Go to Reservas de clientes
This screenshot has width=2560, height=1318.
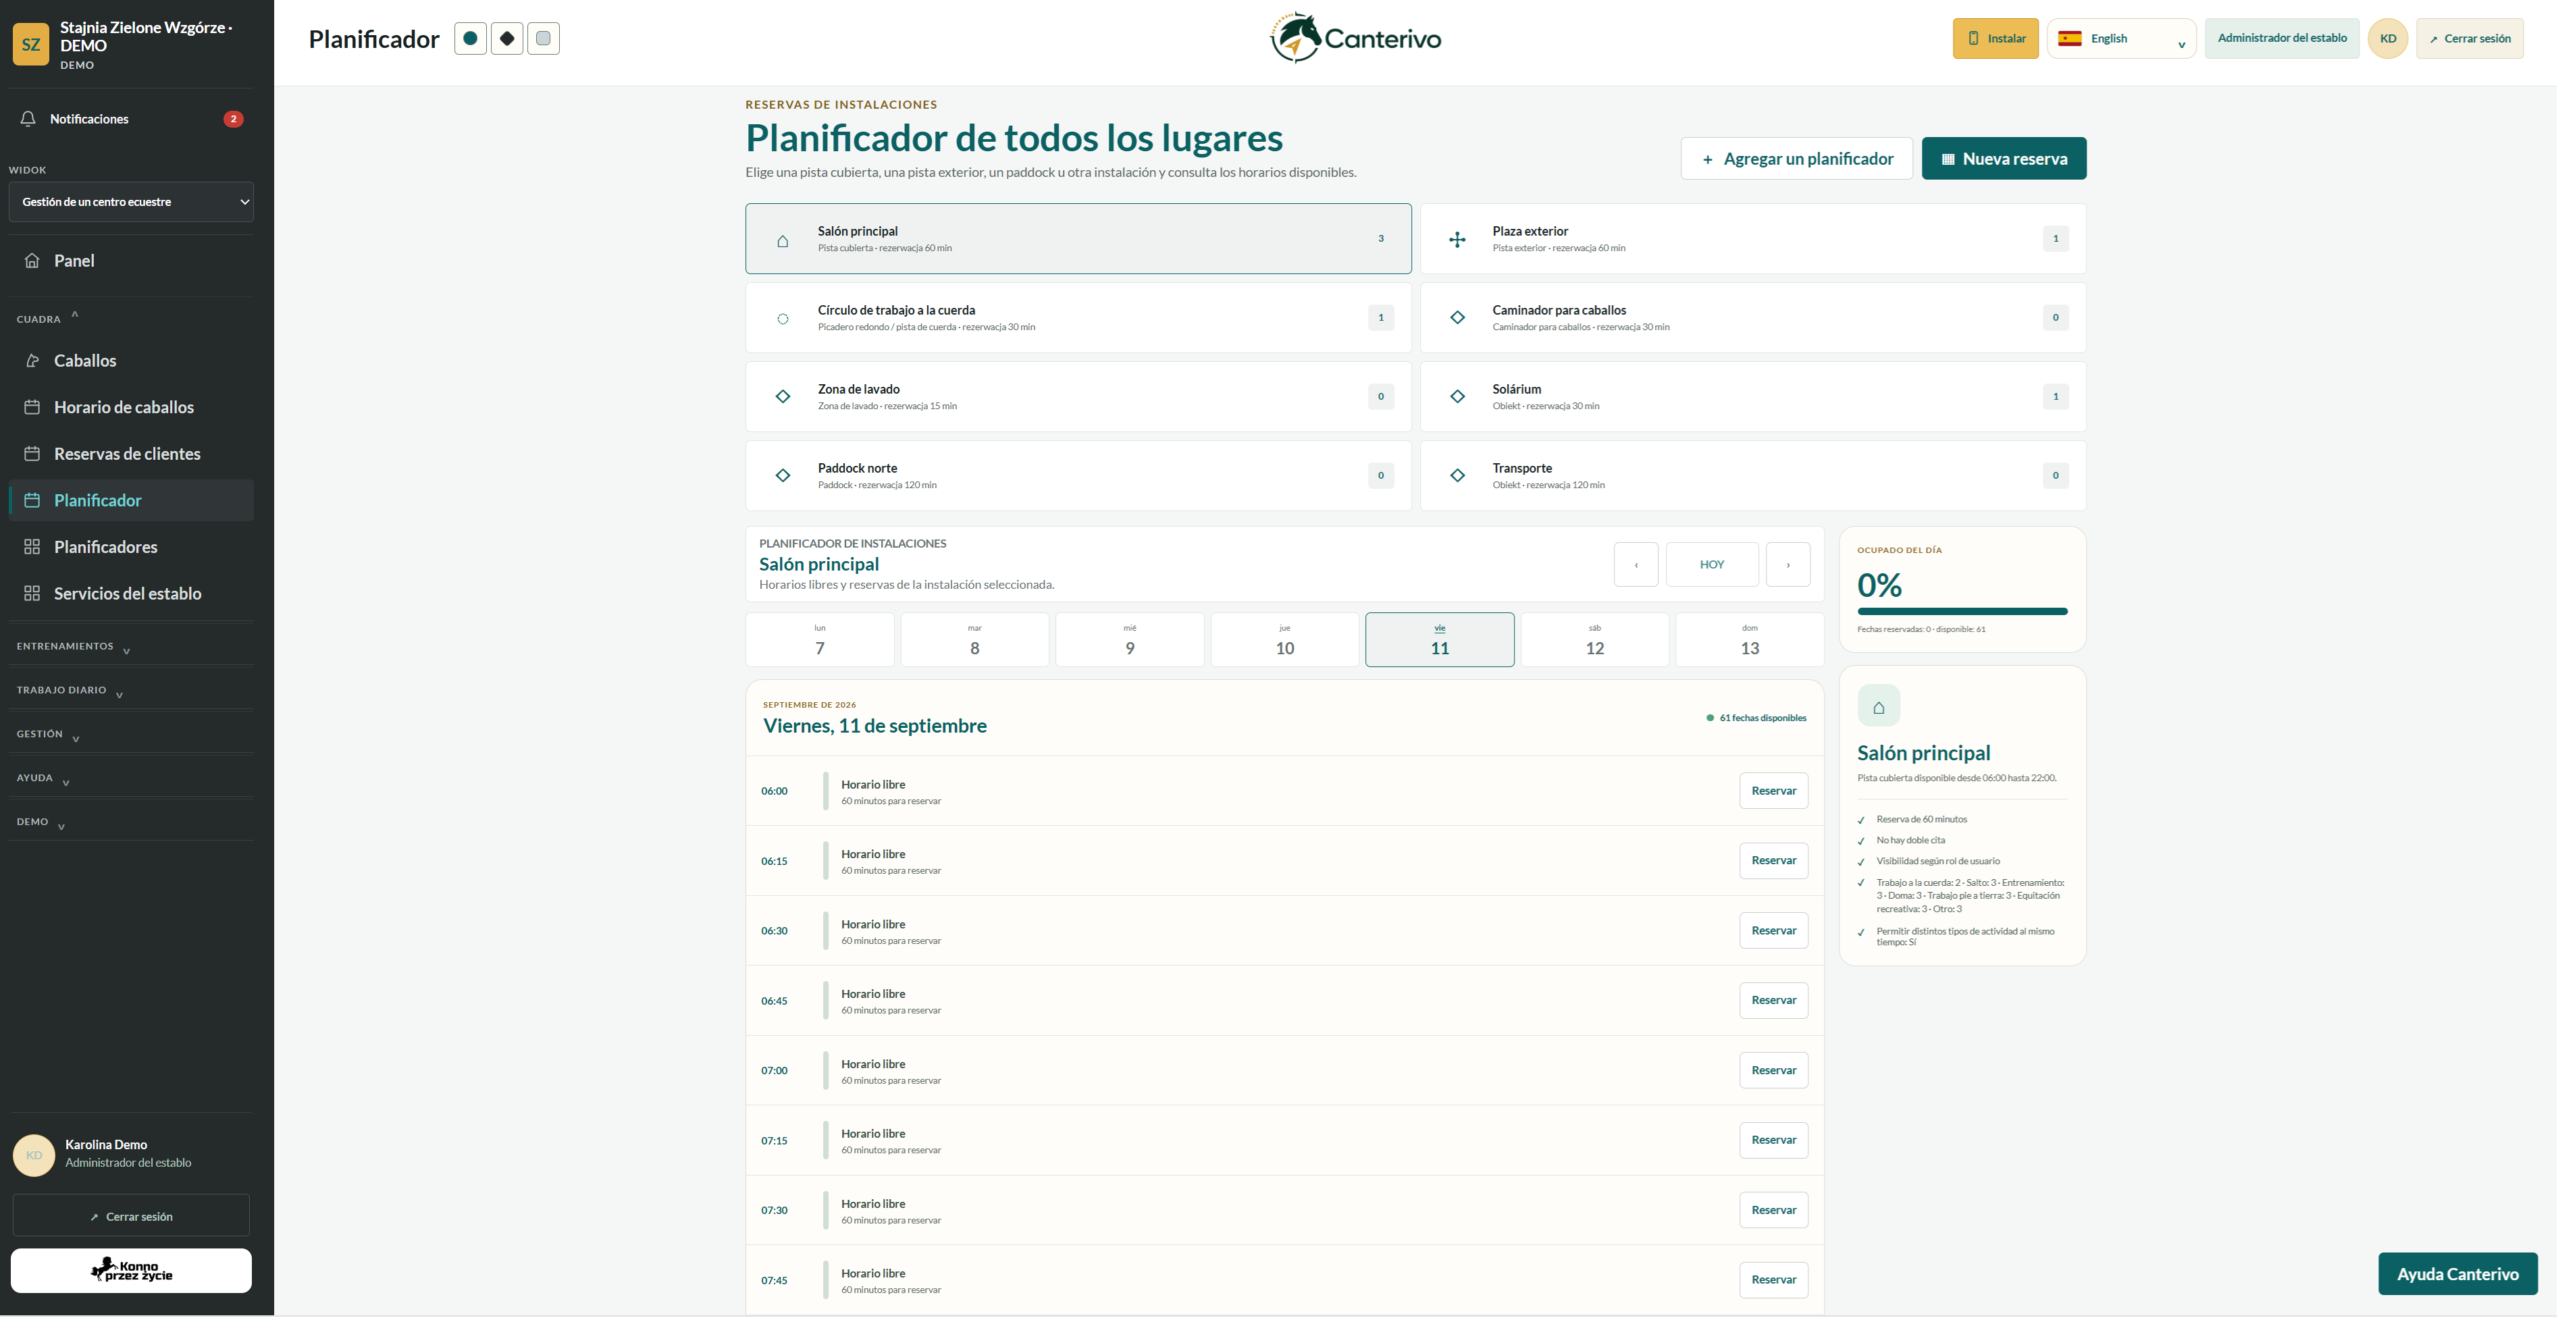pos(131,454)
